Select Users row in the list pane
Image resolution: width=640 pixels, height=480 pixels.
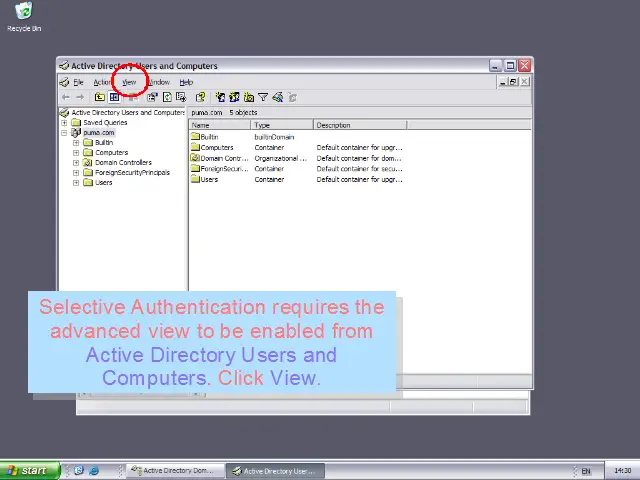click(x=209, y=180)
